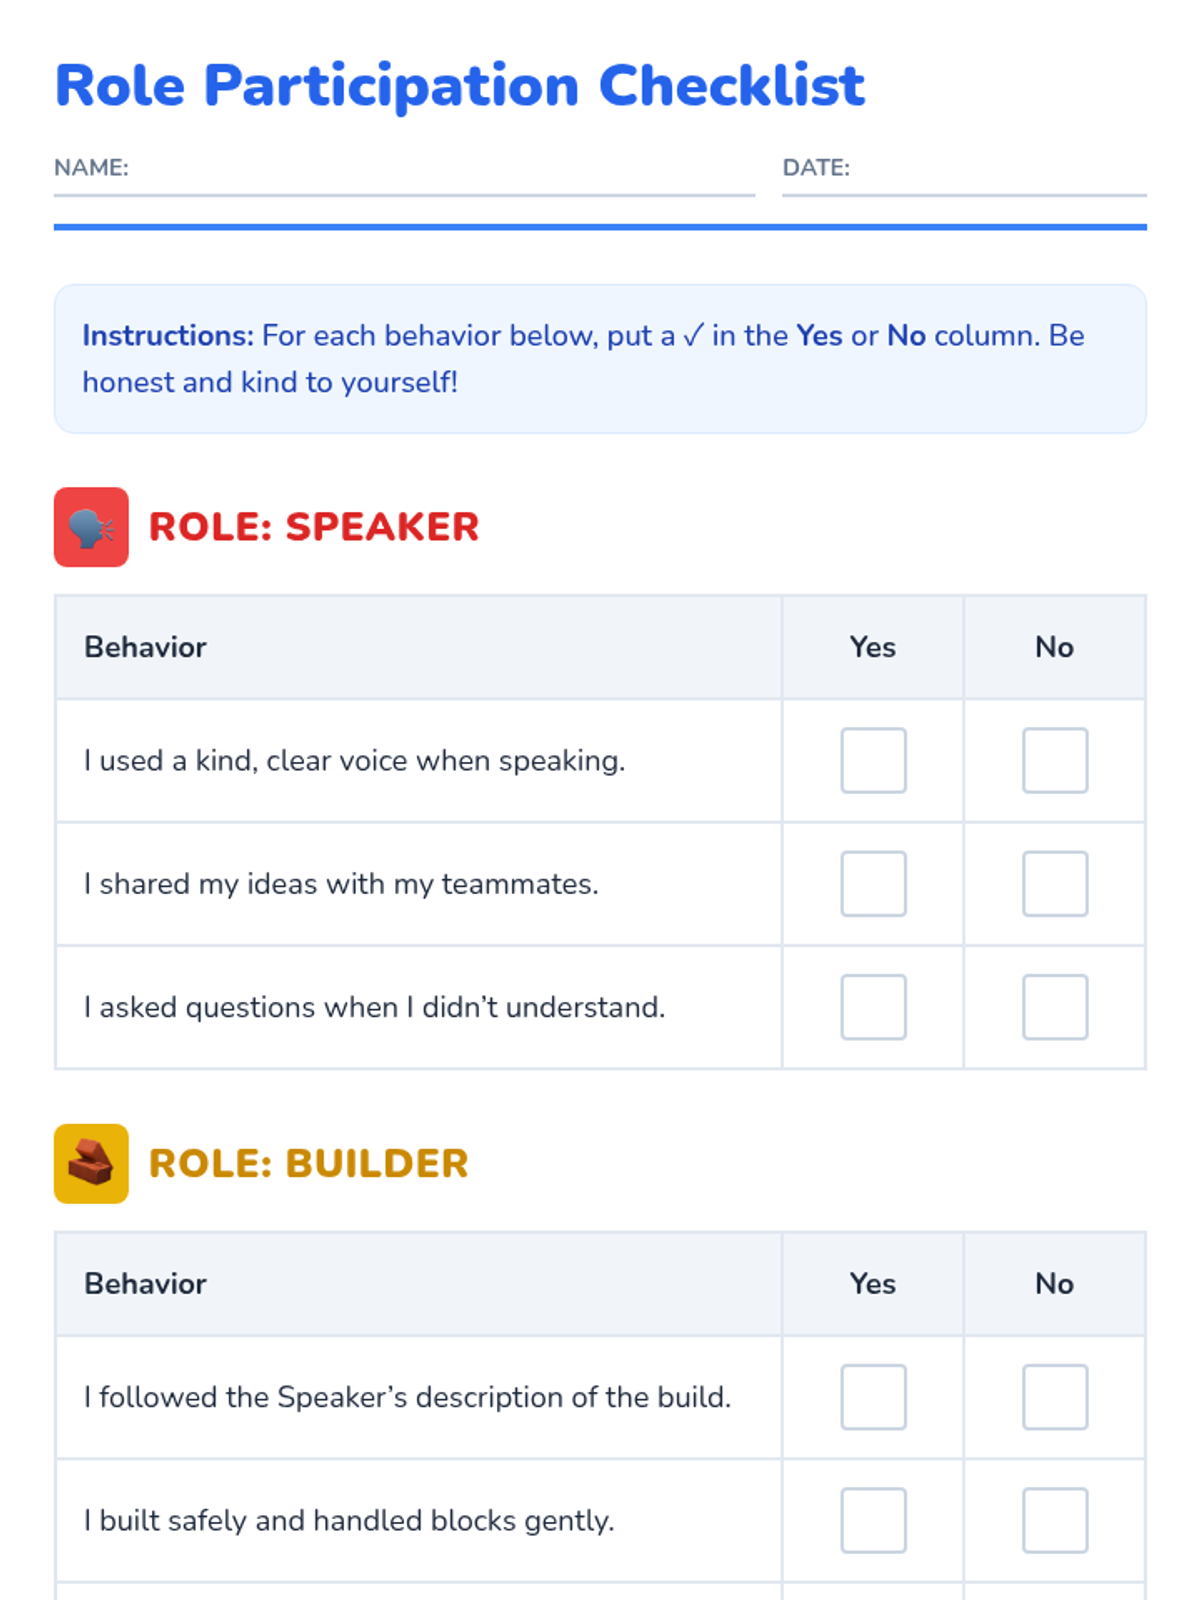
Task: Click the Builder table Yes header
Action: point(873,1283)
